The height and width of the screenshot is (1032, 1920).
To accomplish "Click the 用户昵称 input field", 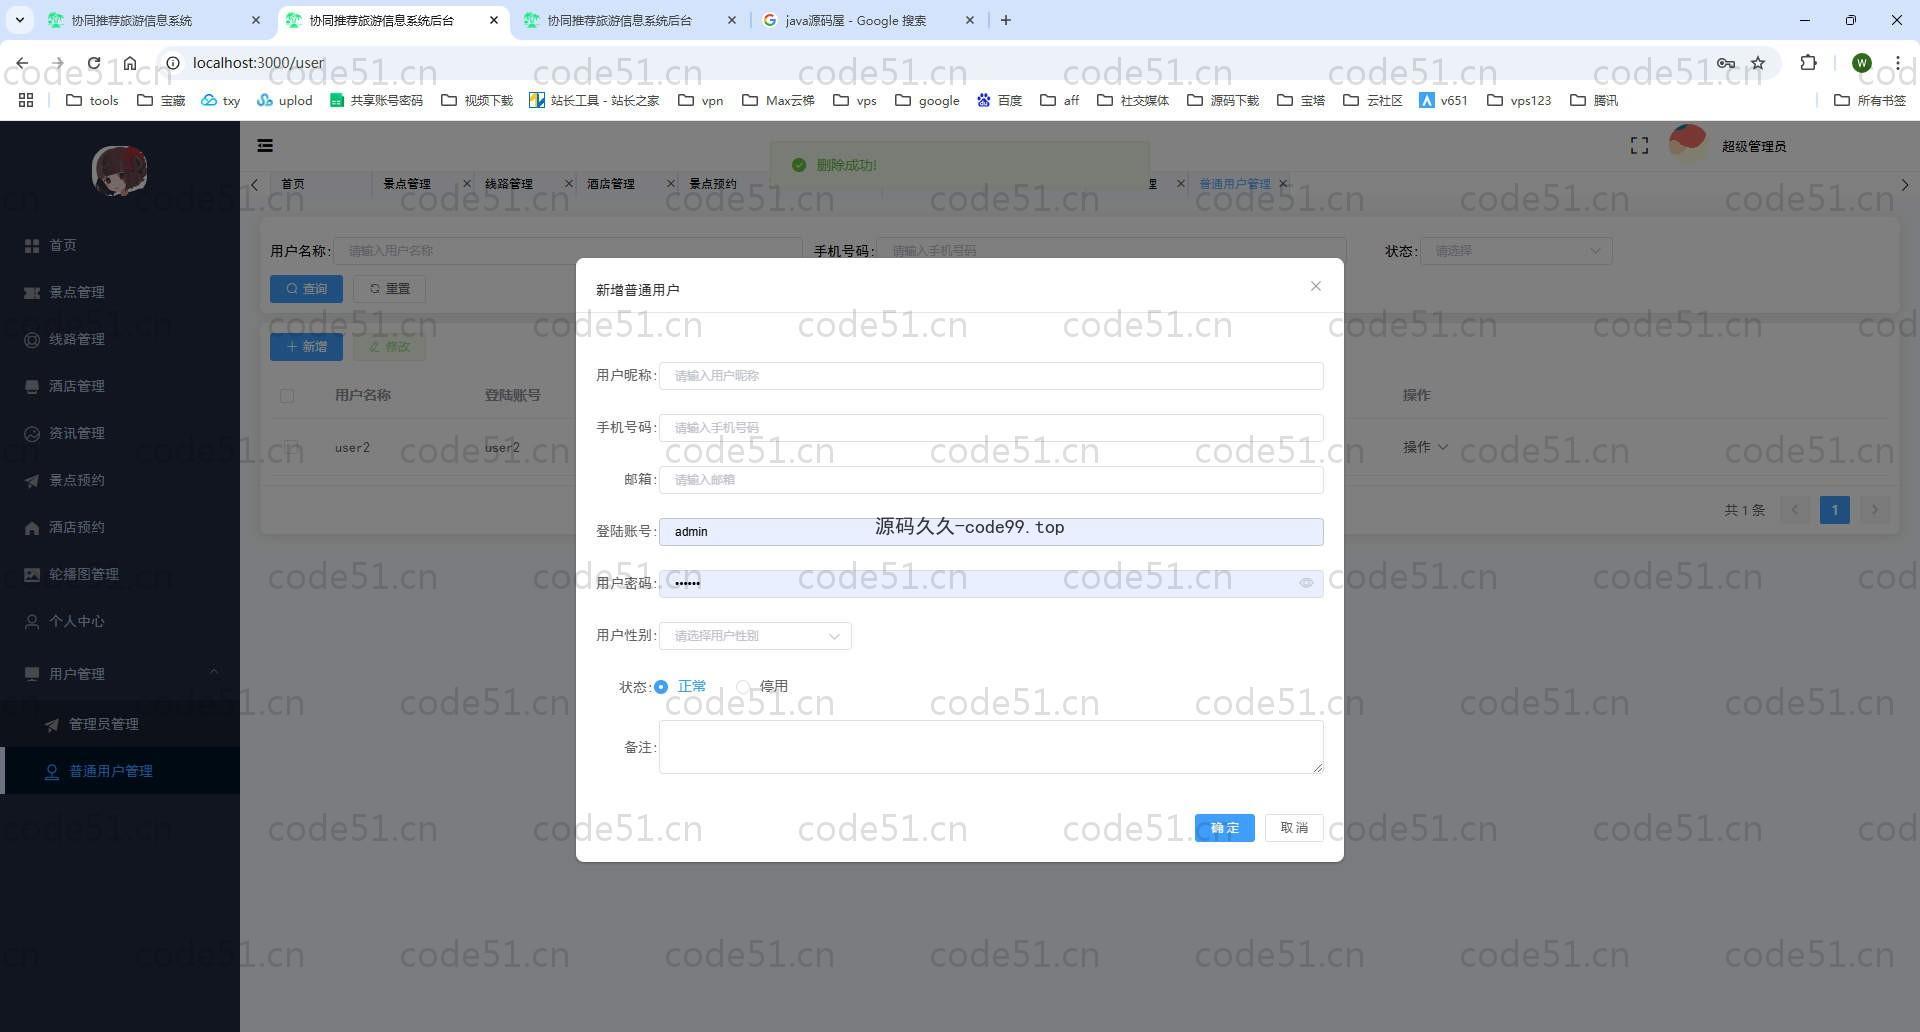I will tap(991, 376).
